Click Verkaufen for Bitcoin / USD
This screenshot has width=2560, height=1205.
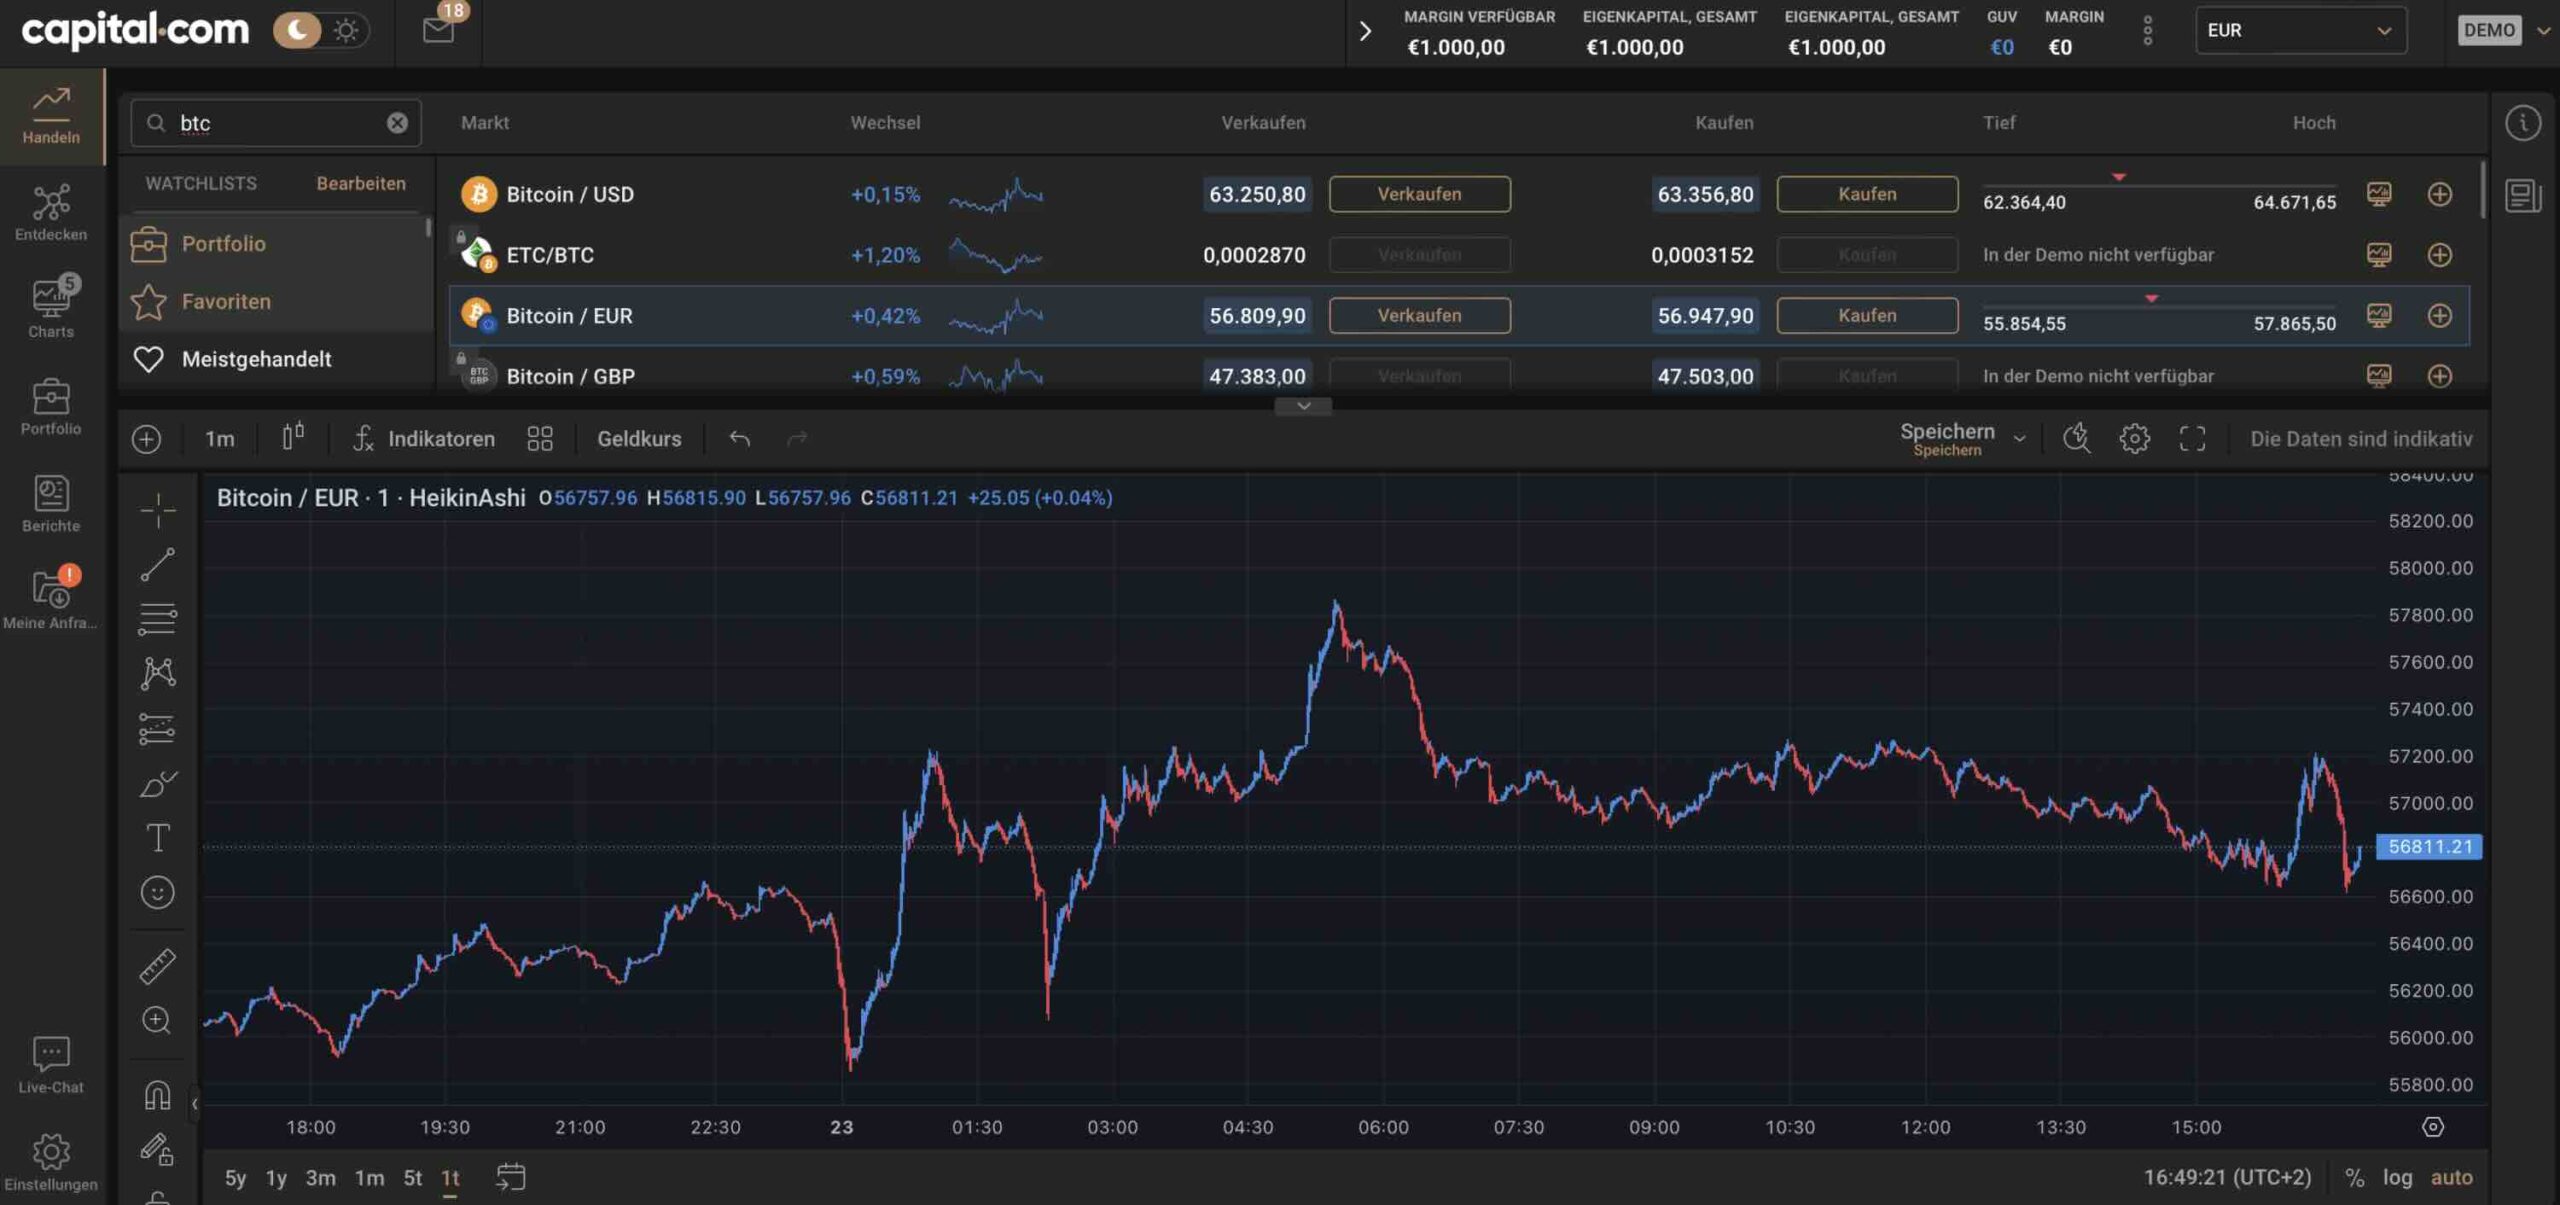(x=1419, y=194)
